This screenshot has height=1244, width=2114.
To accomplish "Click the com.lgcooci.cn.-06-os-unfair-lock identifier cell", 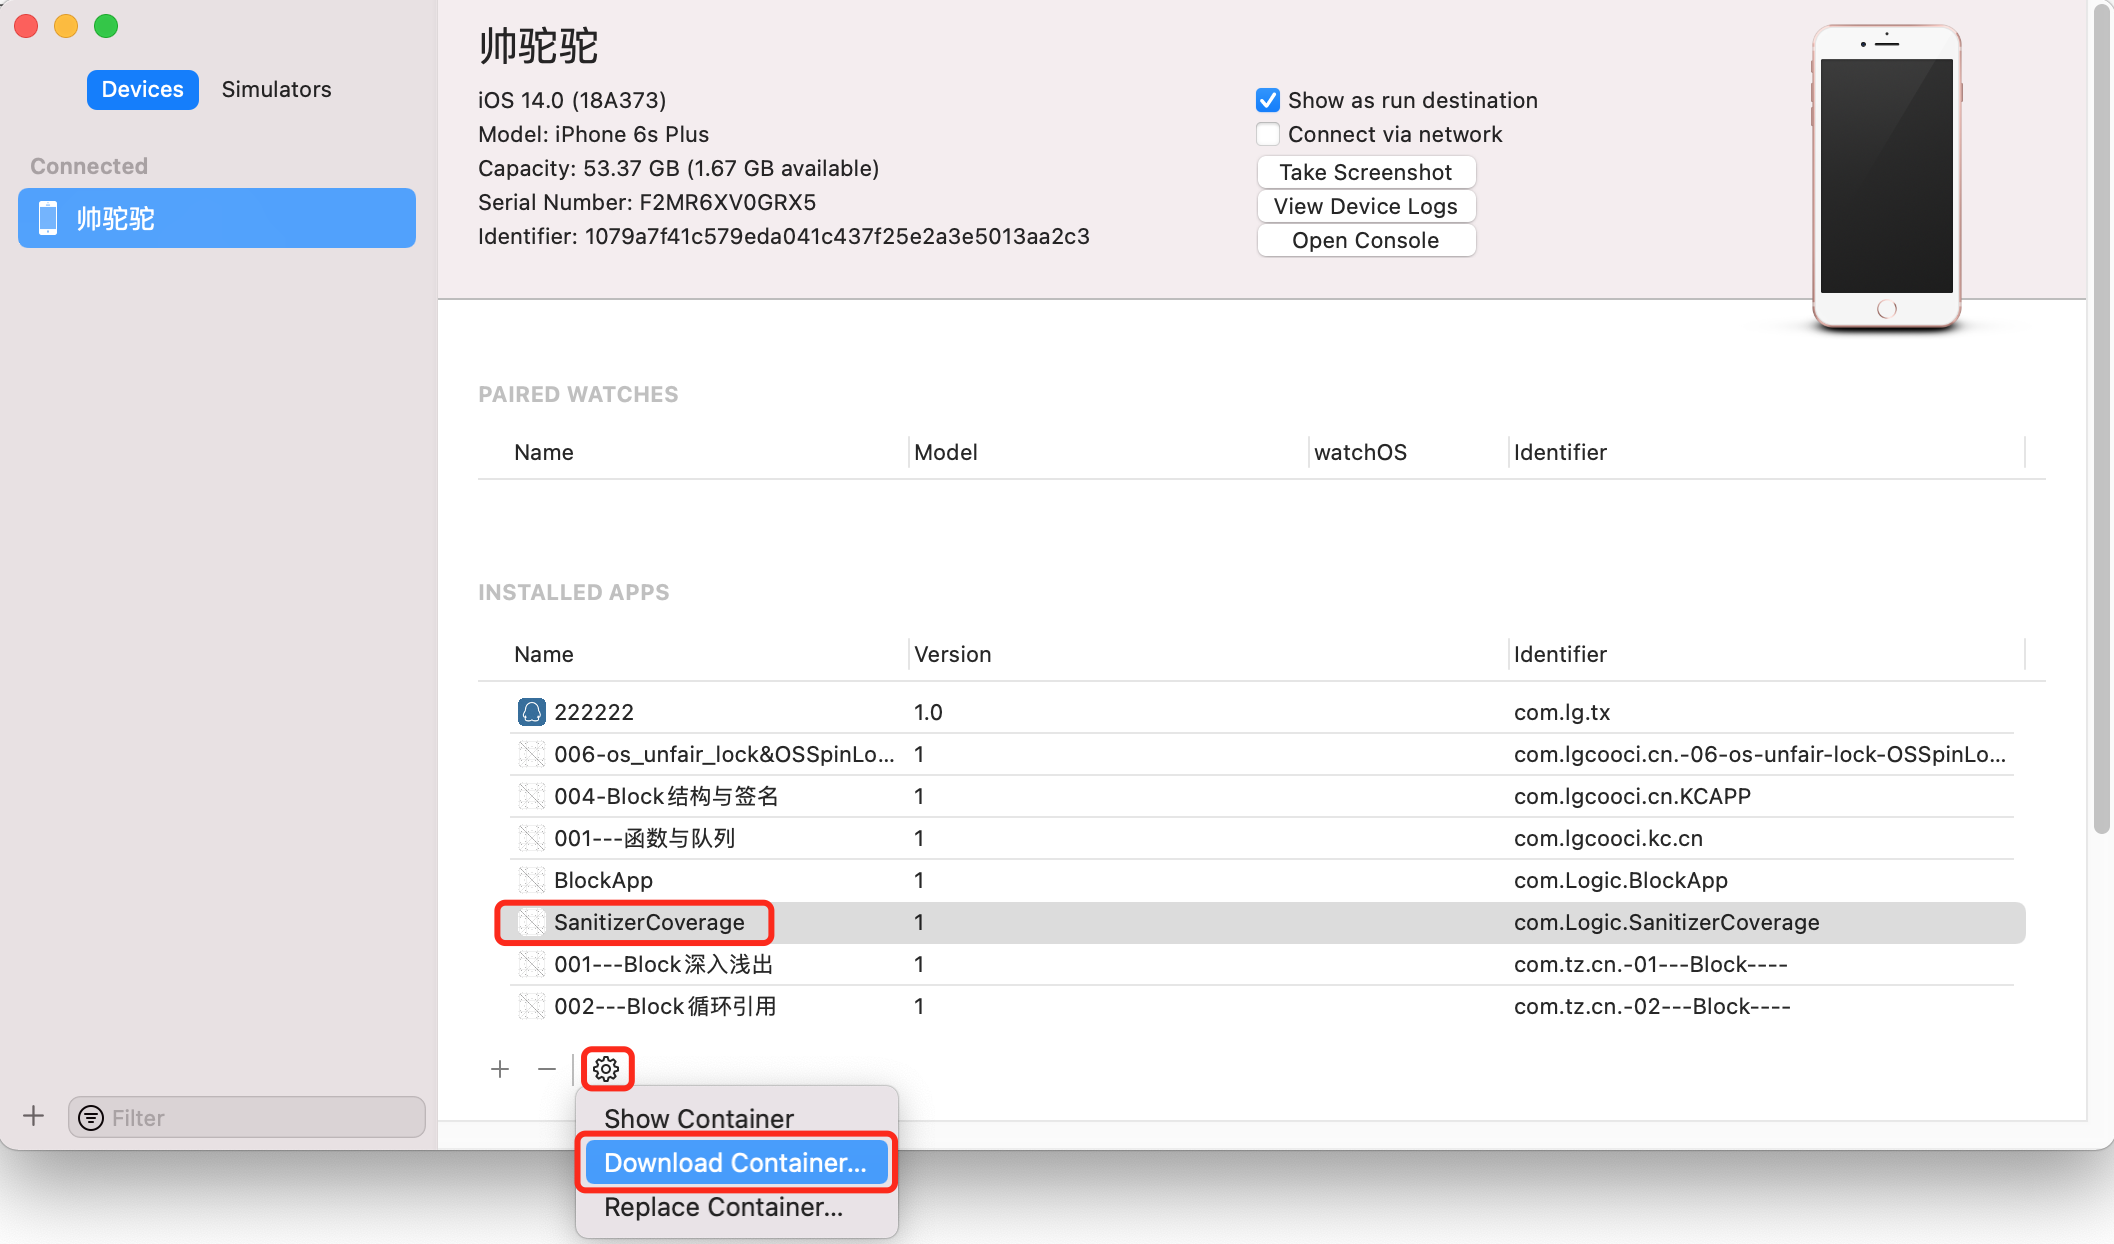I will pos(1760,754).
